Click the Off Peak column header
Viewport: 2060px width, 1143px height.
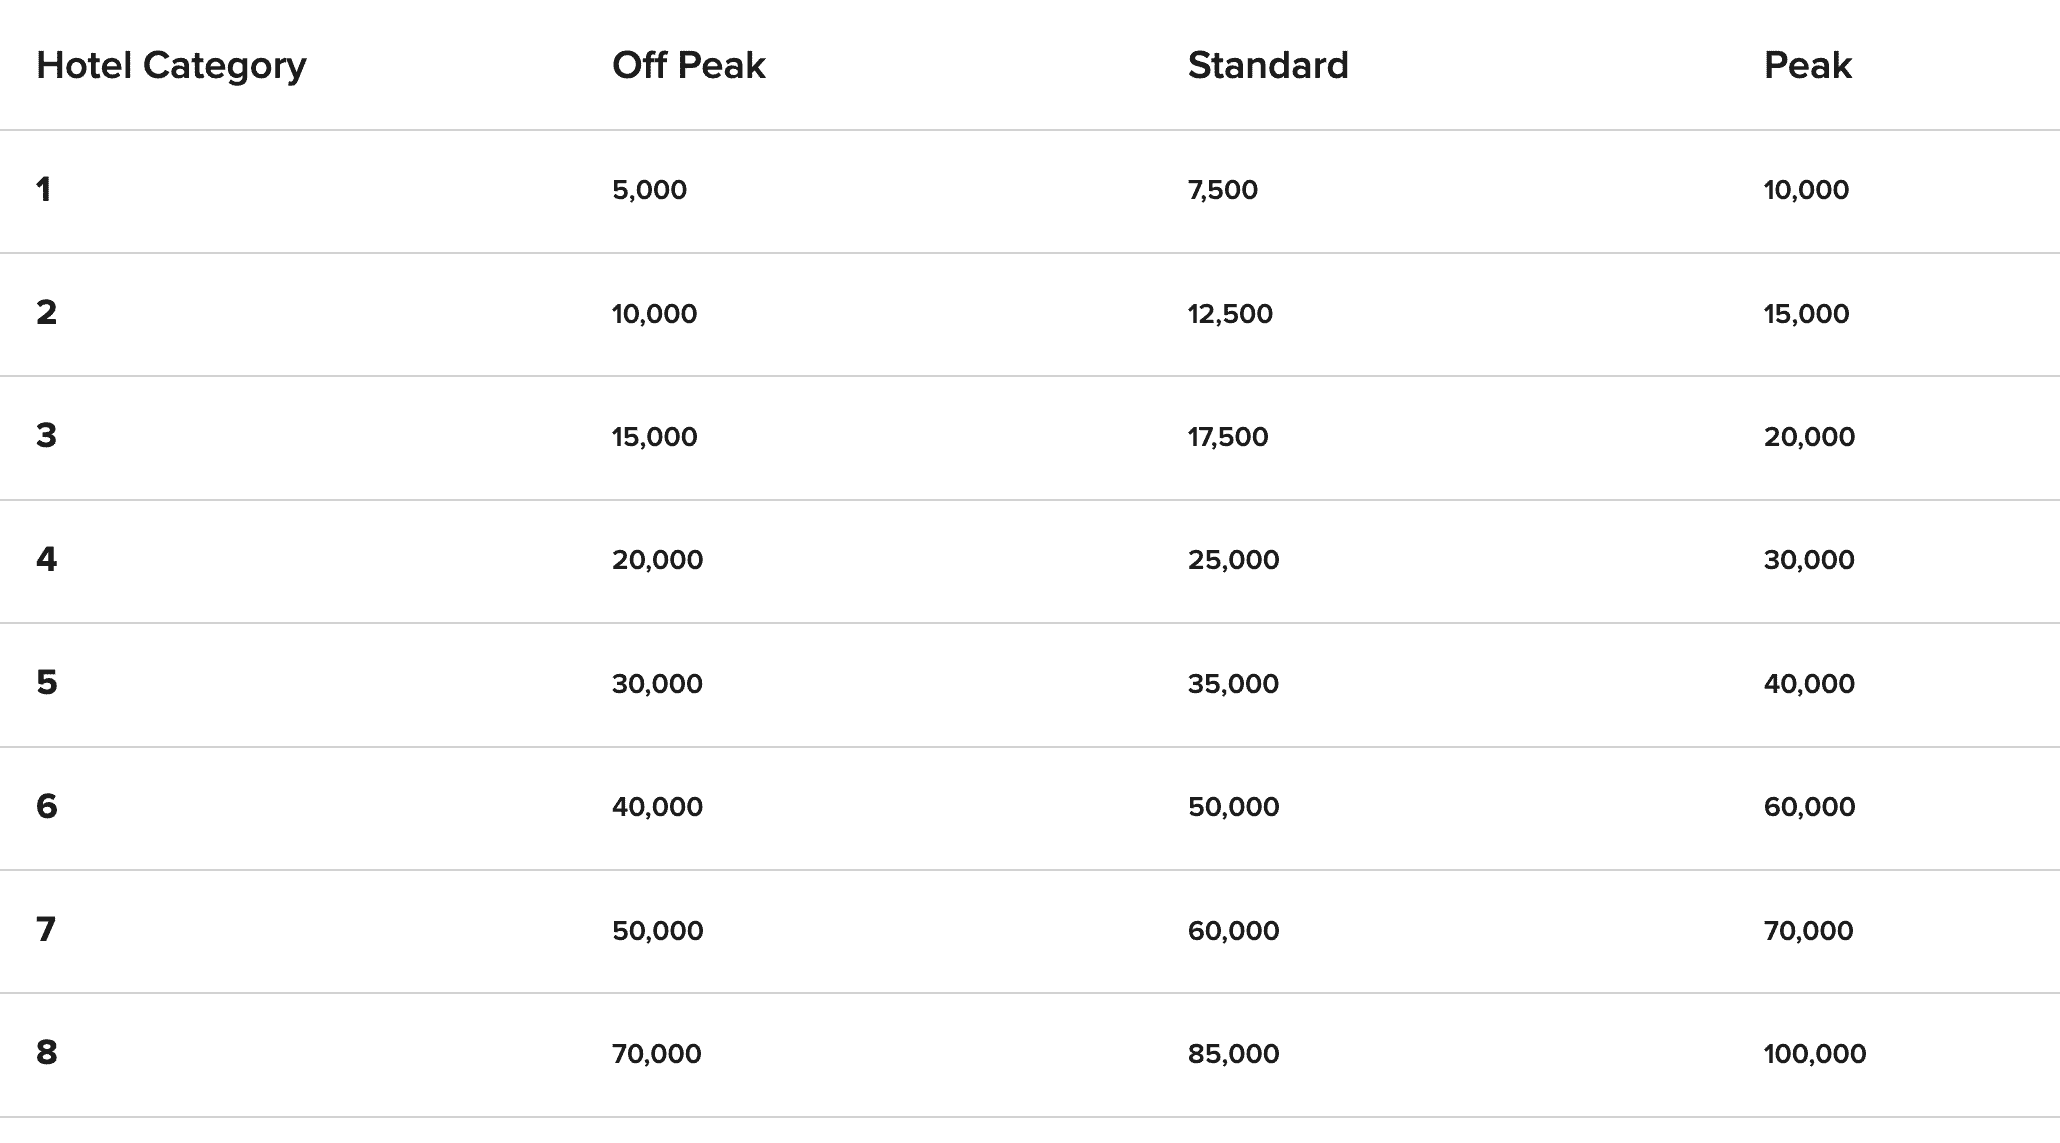(x=688, y=66)
